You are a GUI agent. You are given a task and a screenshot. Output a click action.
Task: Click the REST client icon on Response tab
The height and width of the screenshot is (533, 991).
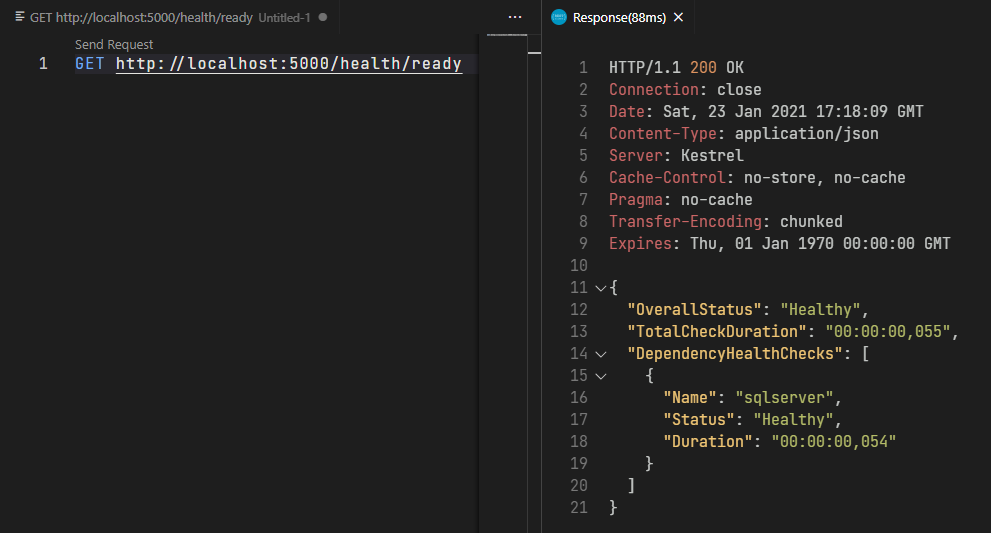(559, 17)
